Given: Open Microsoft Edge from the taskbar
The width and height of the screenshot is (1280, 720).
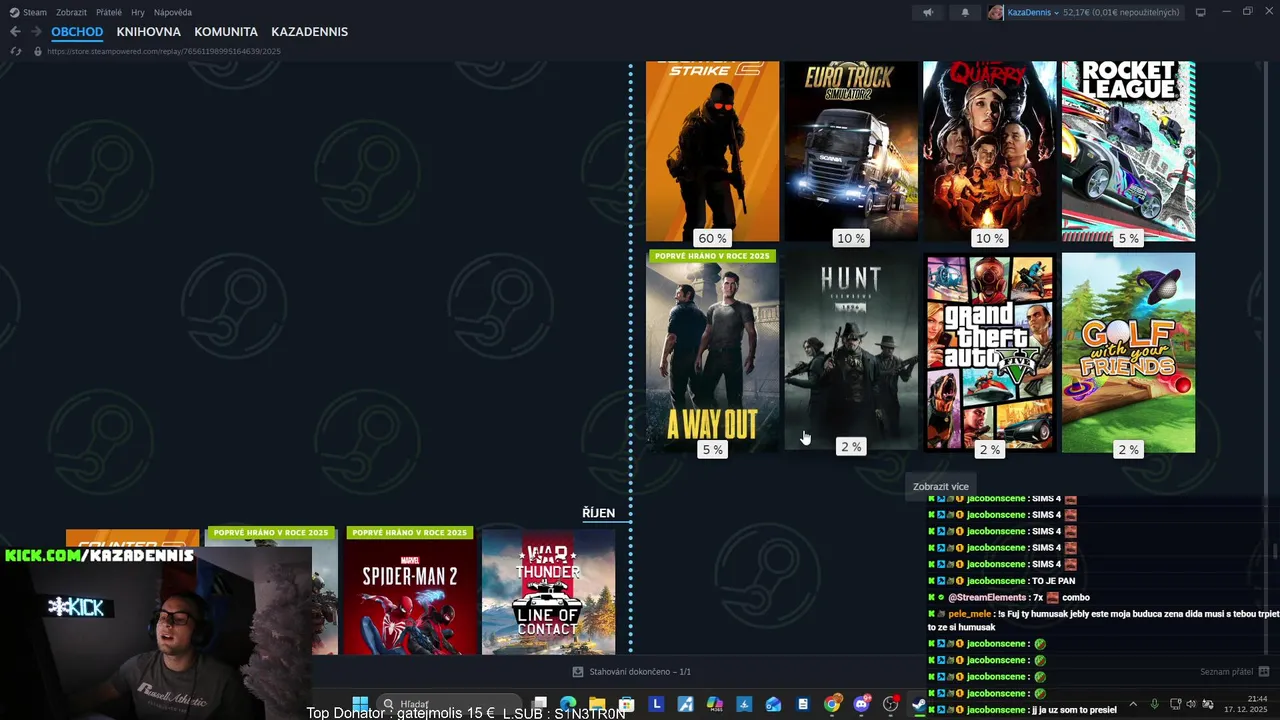Looking at the screenshot, I should tap(568, 704).
